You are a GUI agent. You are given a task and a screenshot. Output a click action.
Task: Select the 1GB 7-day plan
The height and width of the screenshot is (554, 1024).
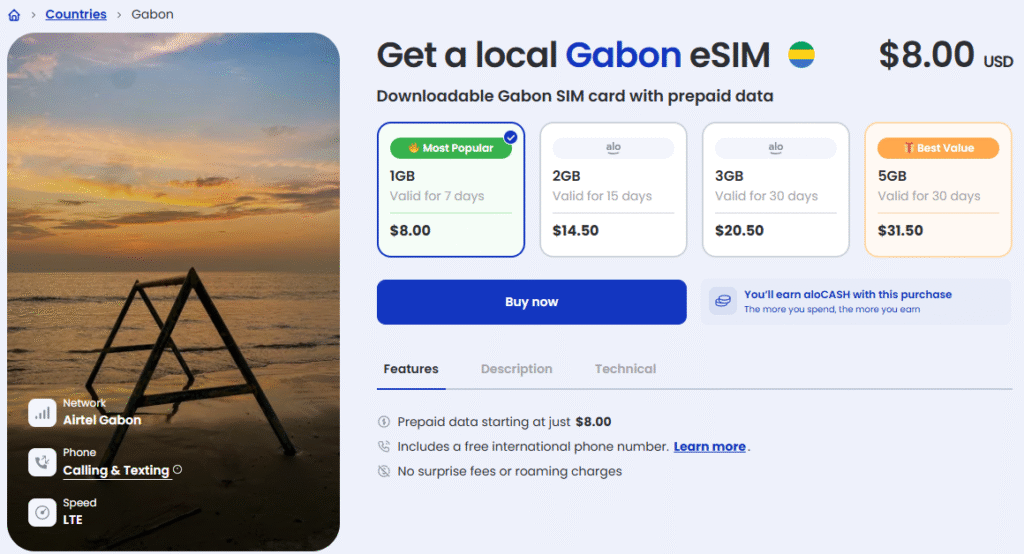pyautogui.click(x=451, y=190)
